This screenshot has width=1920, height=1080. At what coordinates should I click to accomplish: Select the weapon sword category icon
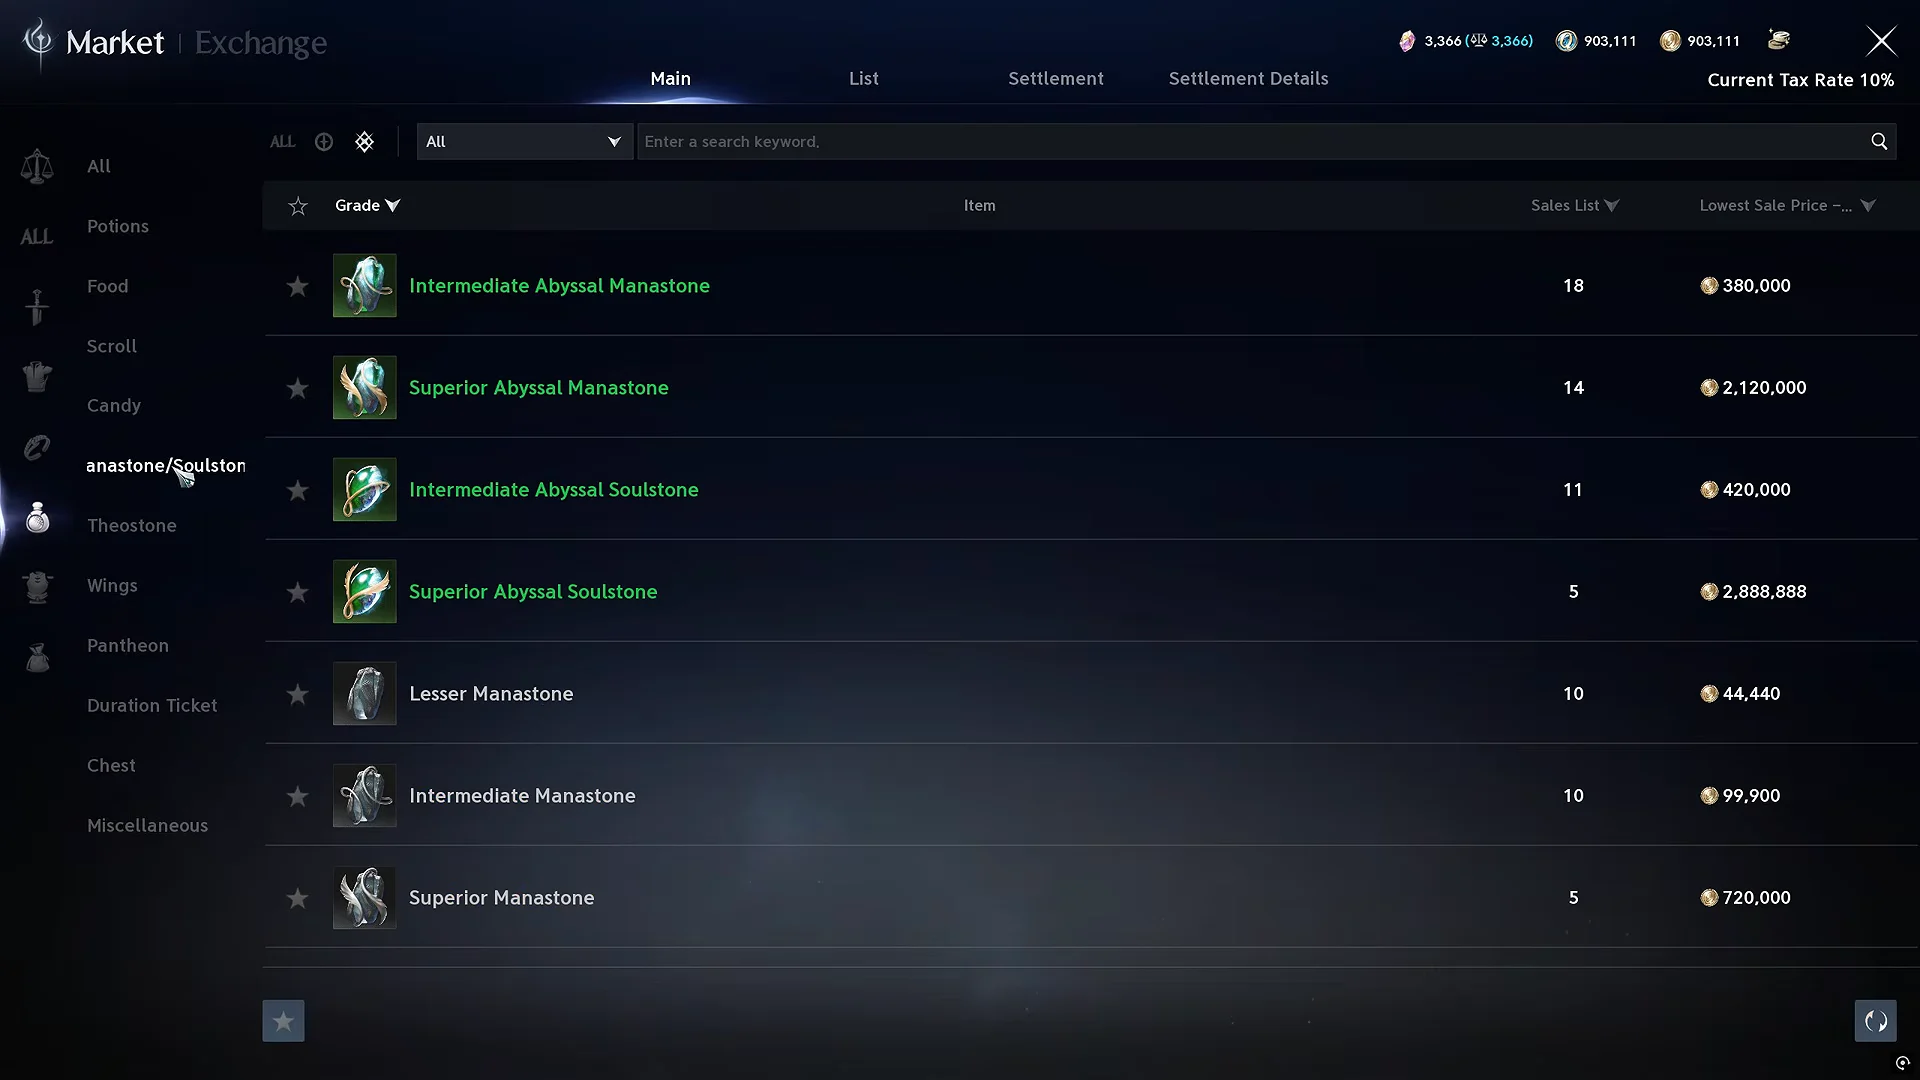[37, 307]
